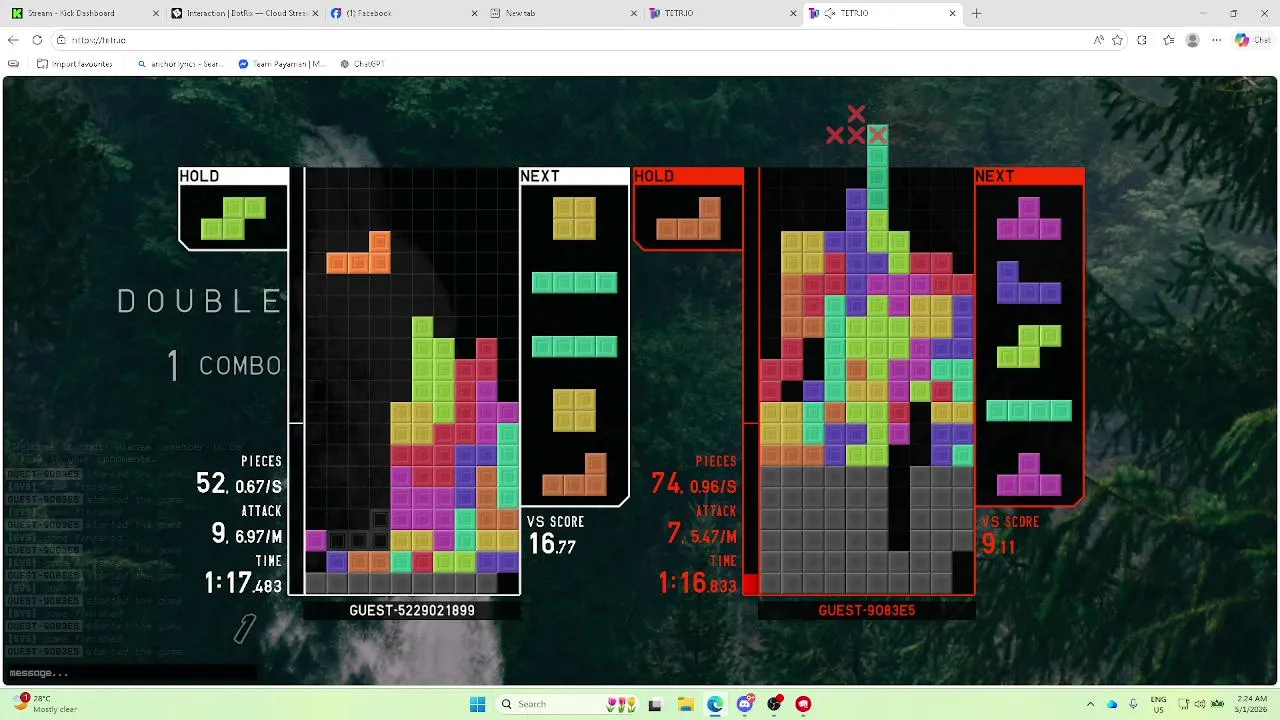The height and width of the screenshot is (720, 1280).
Task: Click the microphone tray icon
Action: pos(1134,704)
